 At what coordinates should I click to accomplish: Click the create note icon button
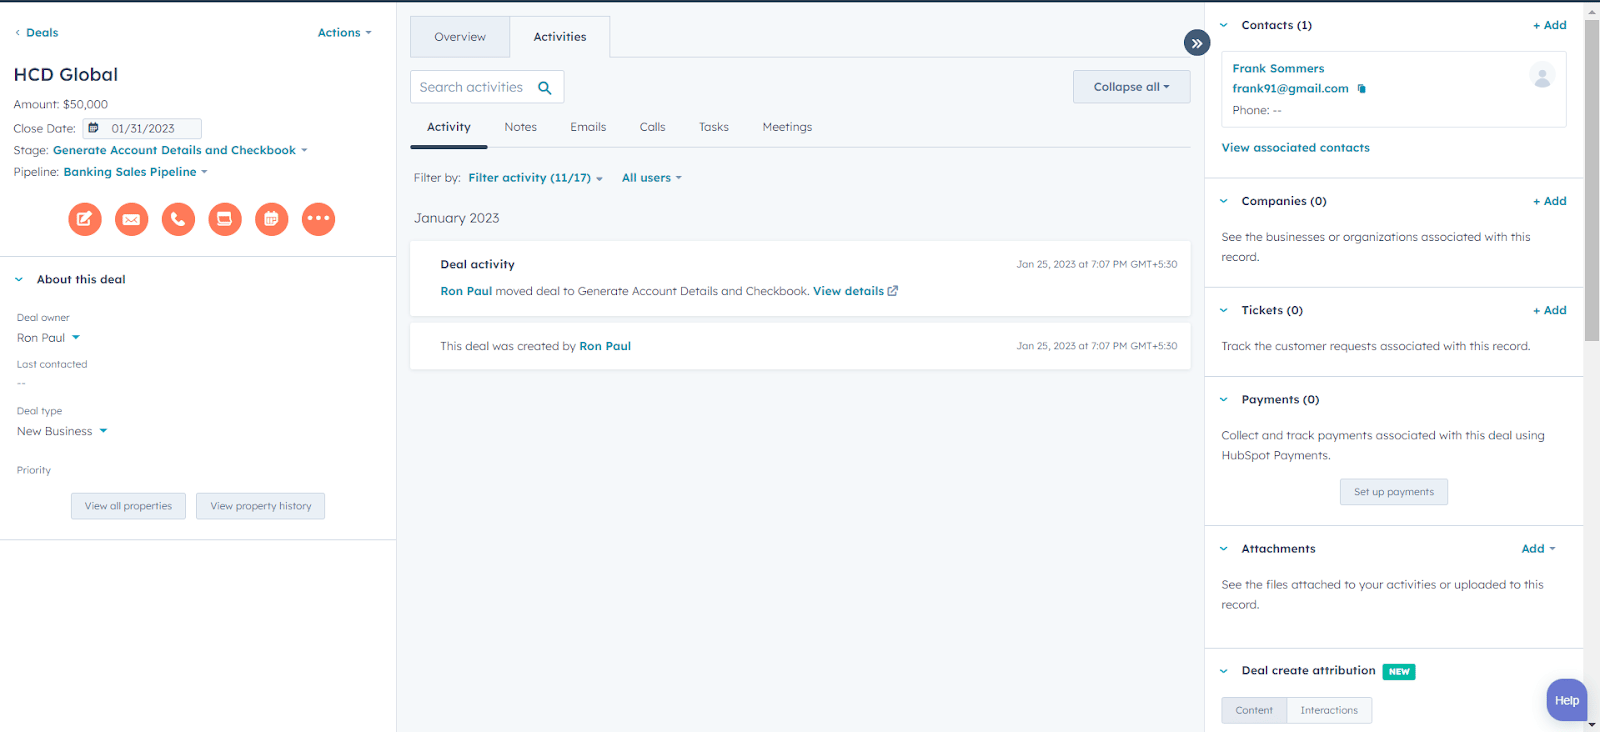point(85,219)
